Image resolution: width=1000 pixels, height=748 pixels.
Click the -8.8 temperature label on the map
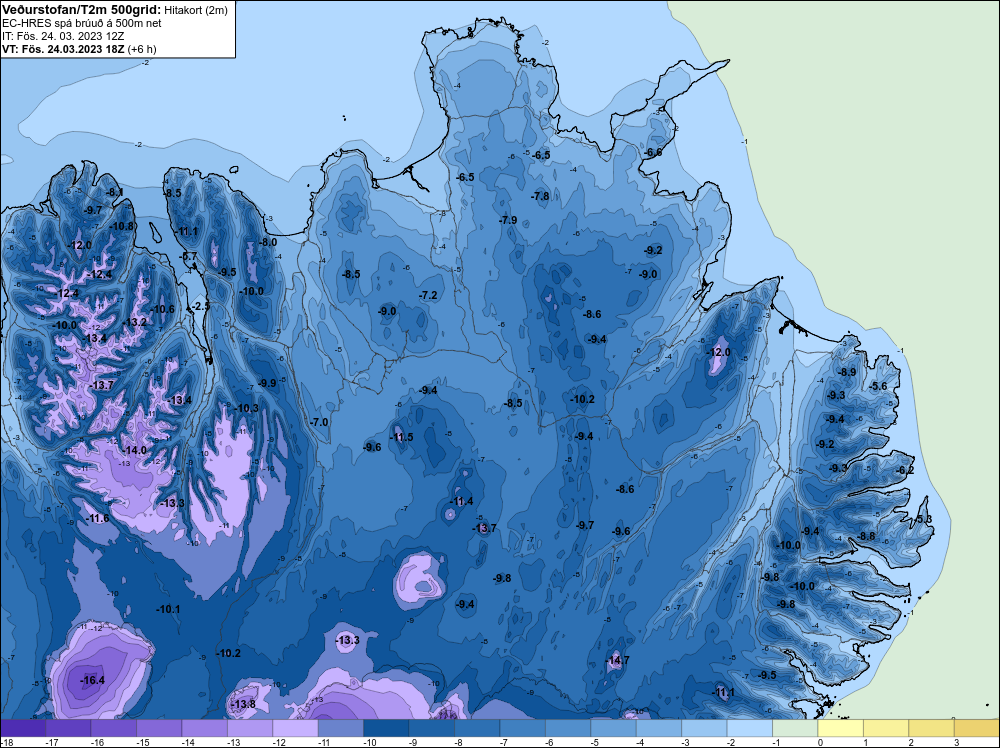867,536
